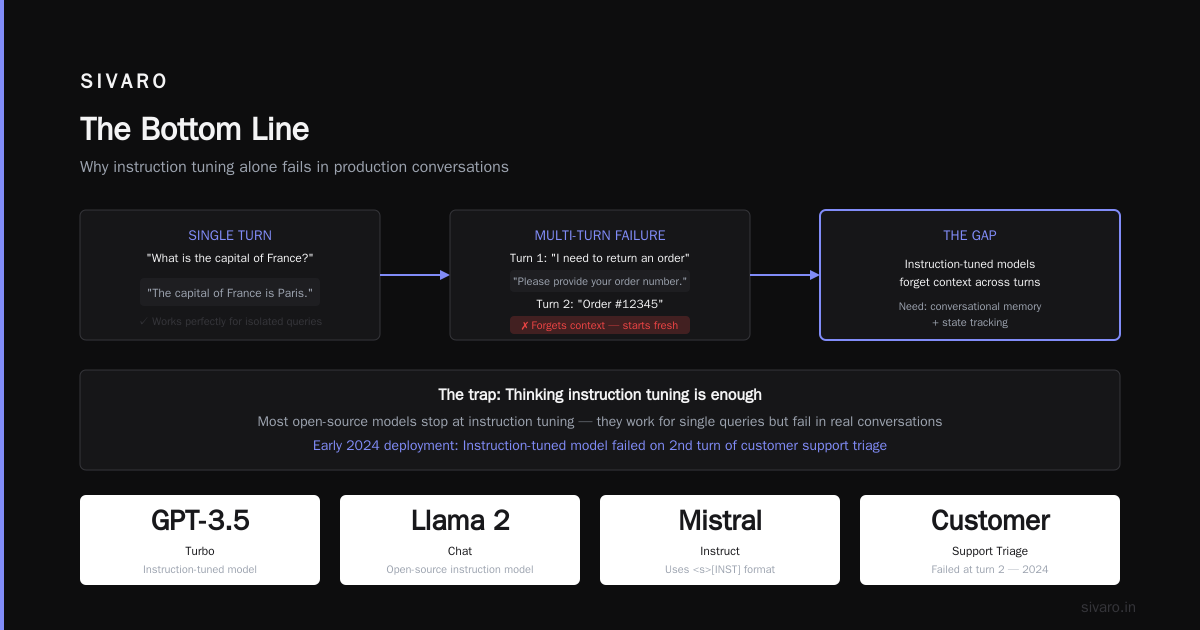Click the MULTI-TURN FAILURE panel heading
The width and height of the screenshot is (1200, 630).
(600, 236)
